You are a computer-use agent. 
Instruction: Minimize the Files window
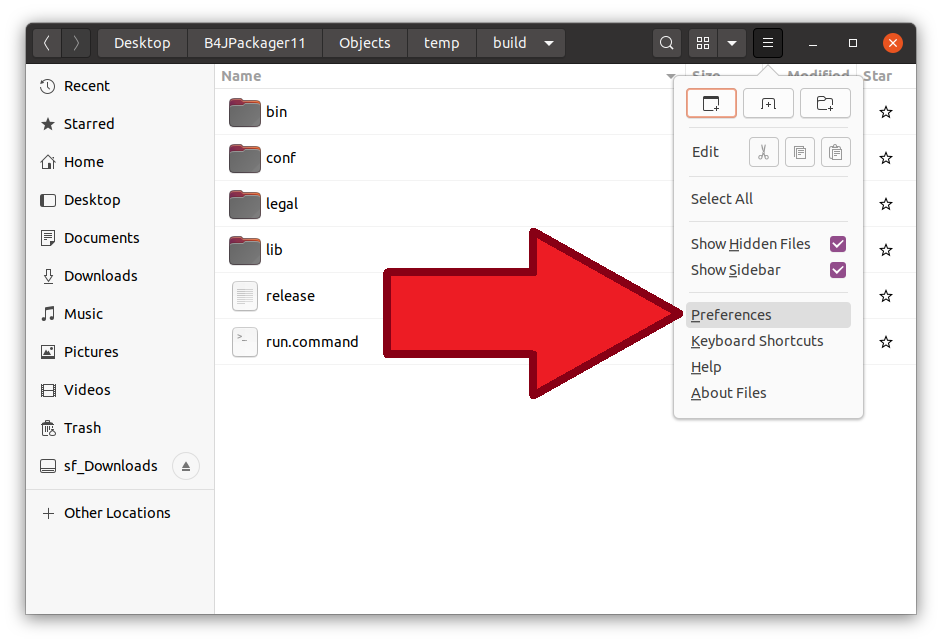(x=813, y=43)
